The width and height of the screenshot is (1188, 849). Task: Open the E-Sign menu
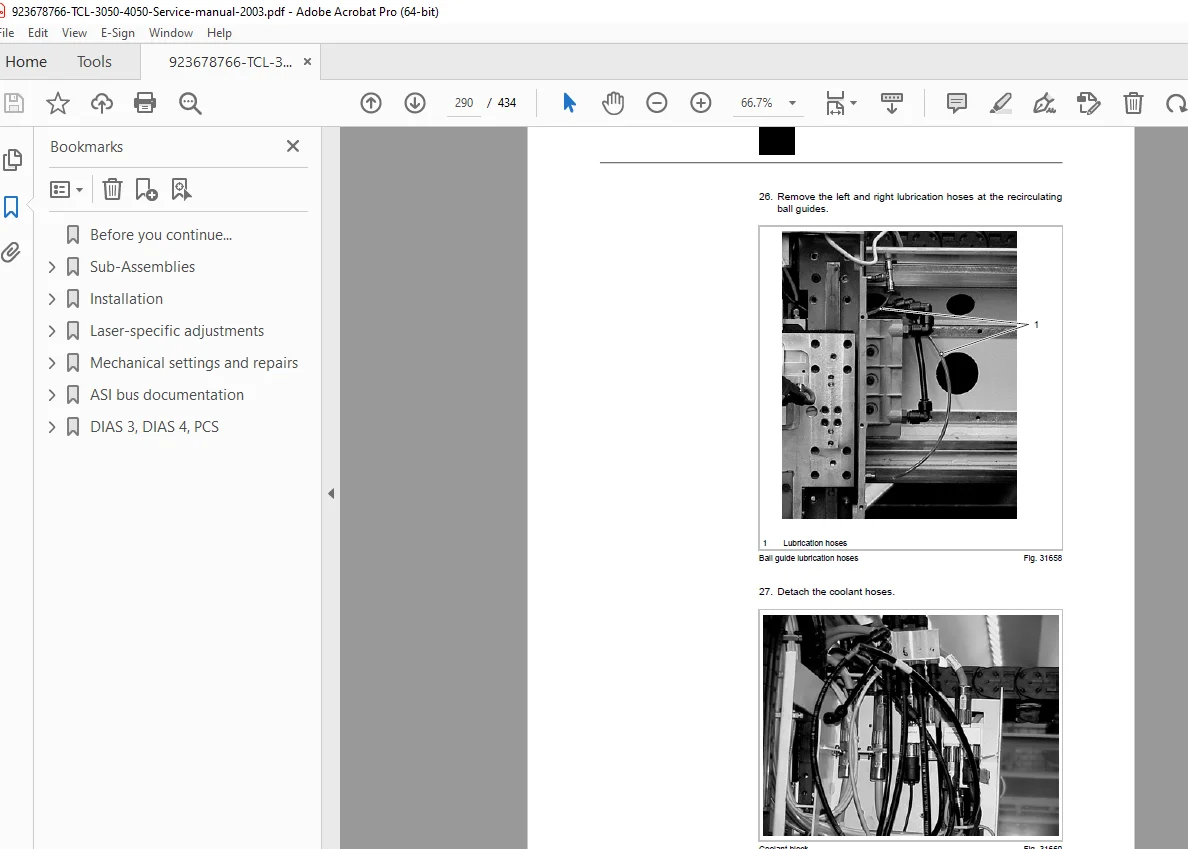(117, 33)
